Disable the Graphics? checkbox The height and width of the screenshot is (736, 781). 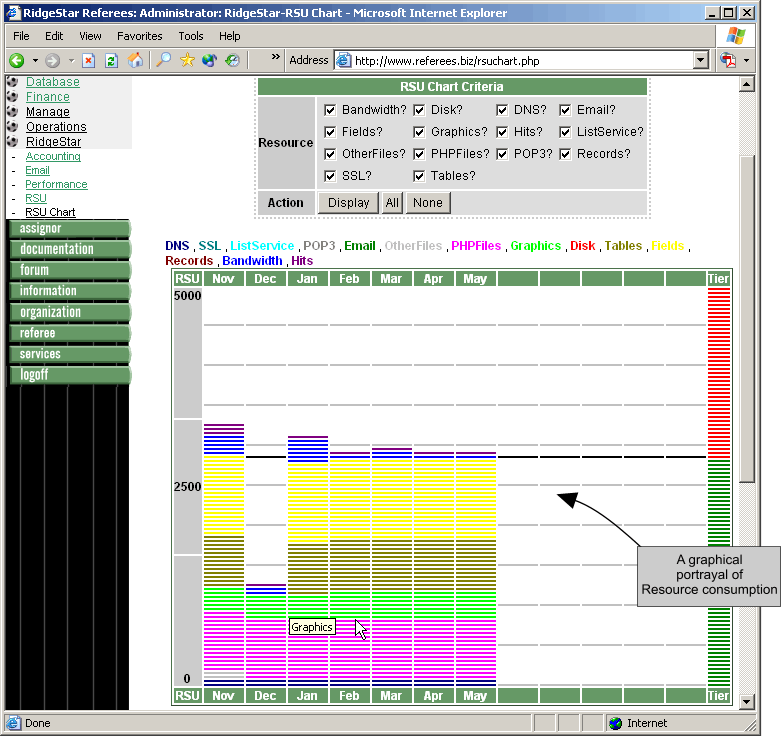point(419,132)
